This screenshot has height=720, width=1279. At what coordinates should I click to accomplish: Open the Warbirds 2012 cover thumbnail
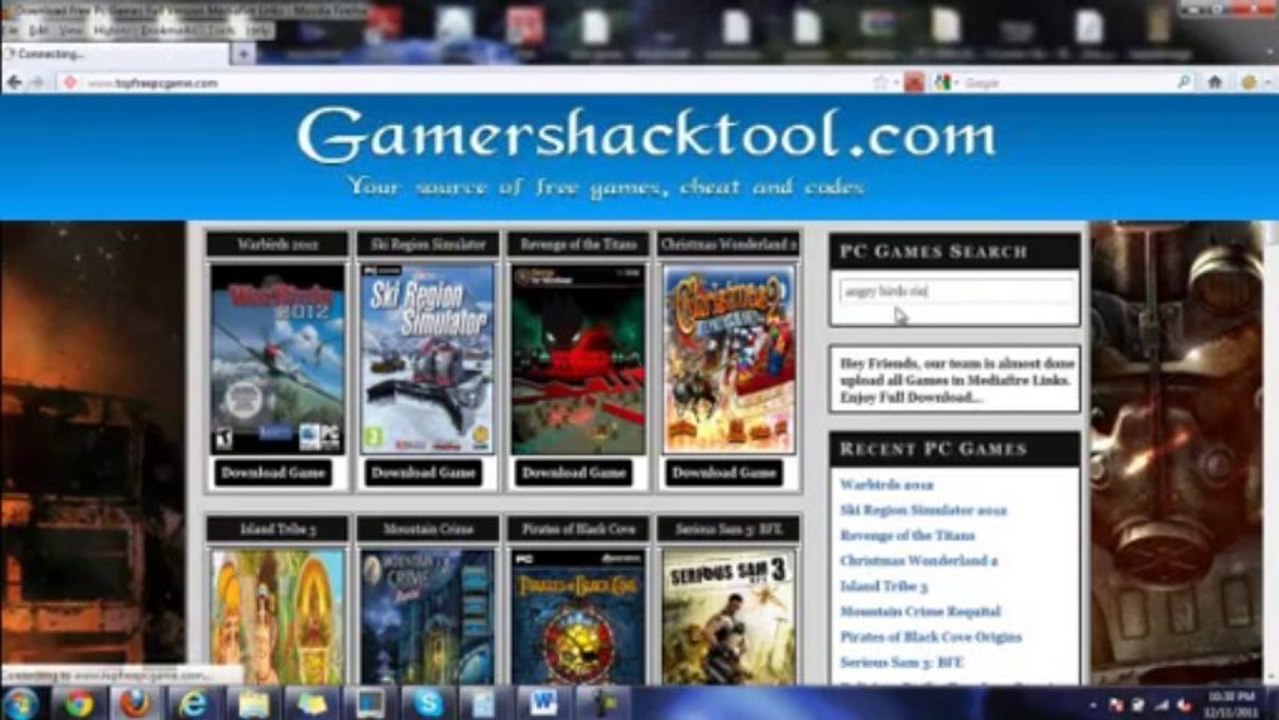[x=277, y=359]
